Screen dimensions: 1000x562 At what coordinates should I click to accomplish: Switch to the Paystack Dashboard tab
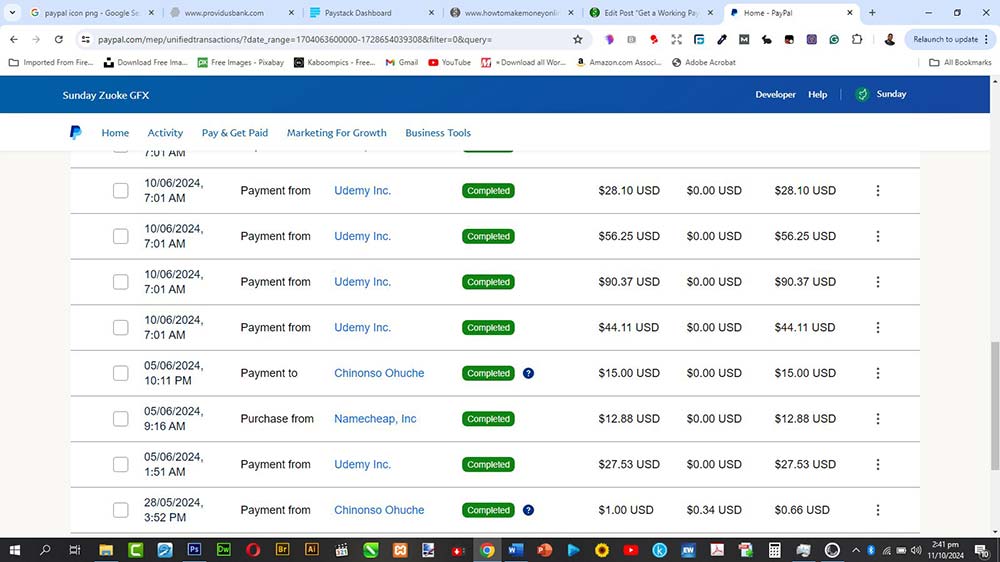coord(371,13)
